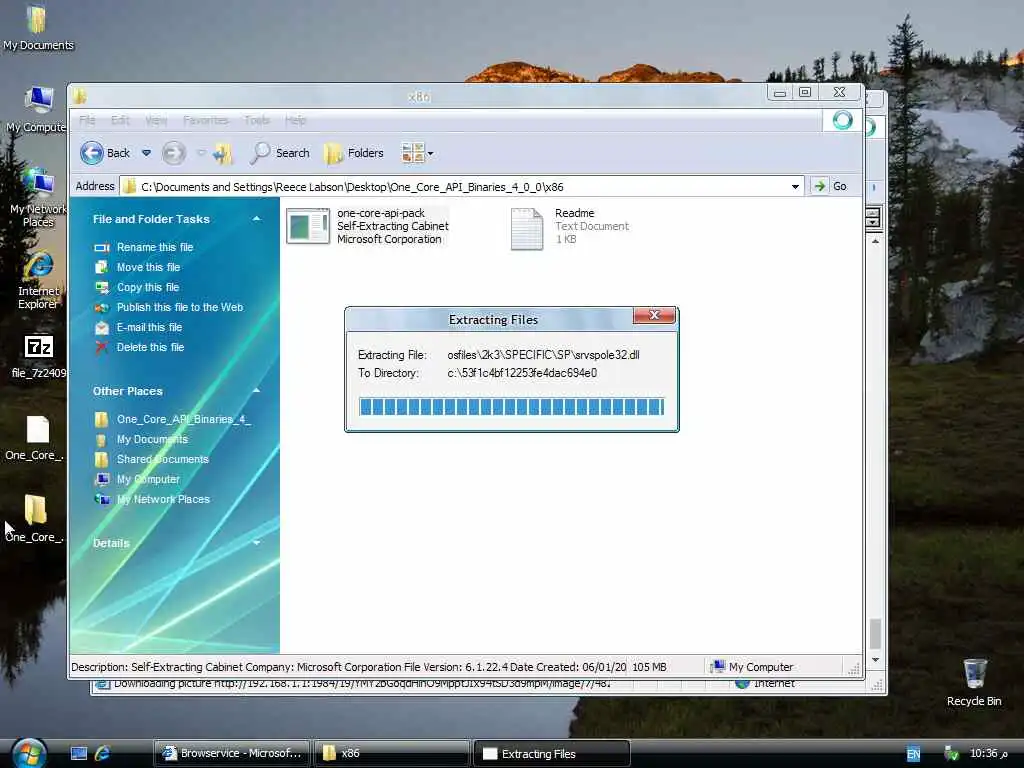1024x768 pixels.
Task: Expand the address bar dropdown arrow
Action: (x=795, y=187)
